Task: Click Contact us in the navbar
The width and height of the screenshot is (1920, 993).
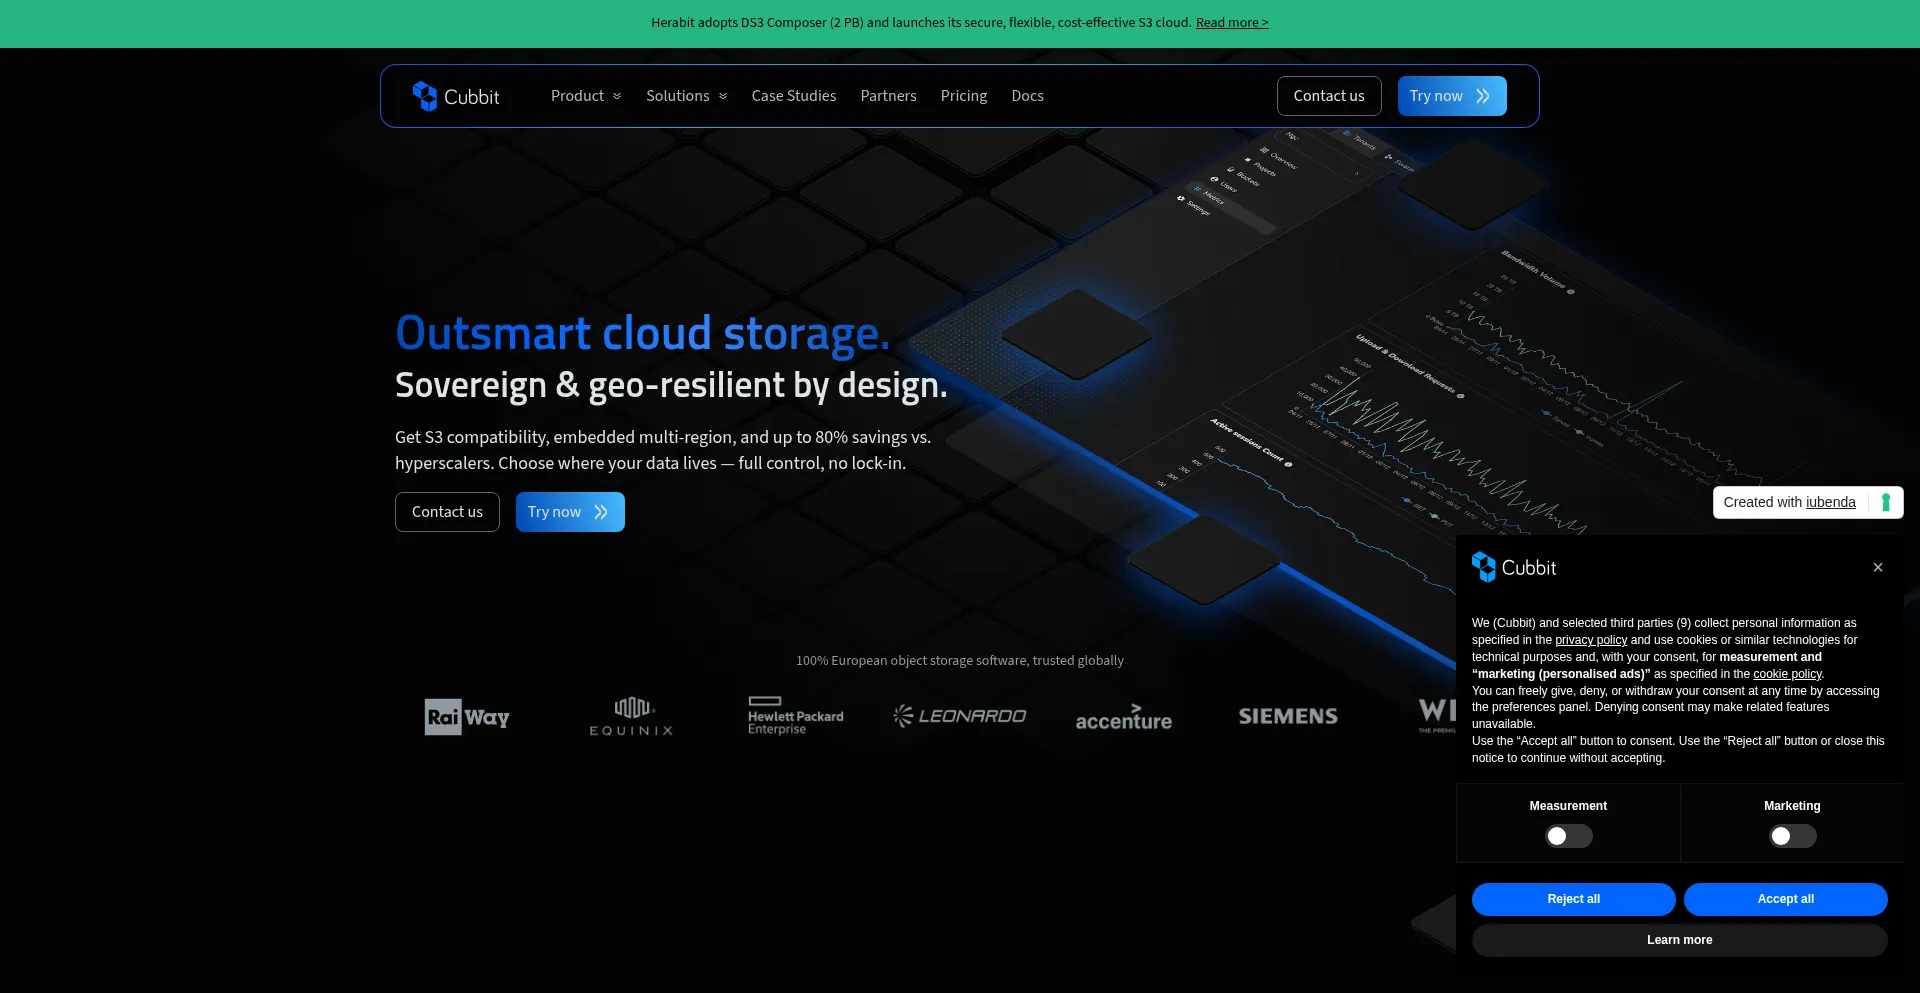Action: [x=1329, y=96]
